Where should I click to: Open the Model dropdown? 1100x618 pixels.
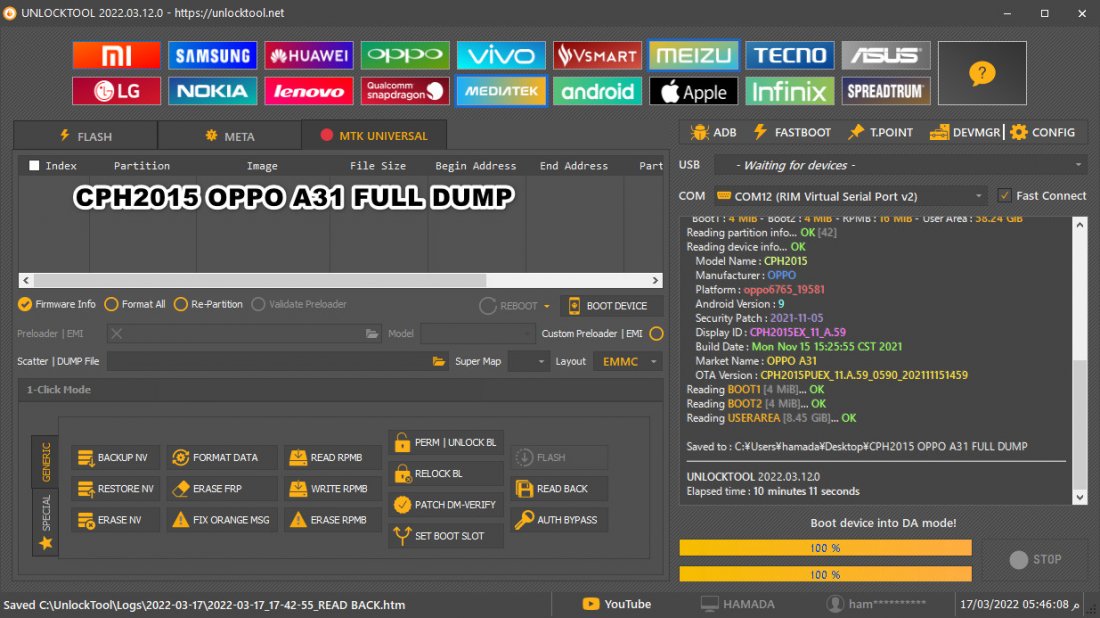[477, 334]
